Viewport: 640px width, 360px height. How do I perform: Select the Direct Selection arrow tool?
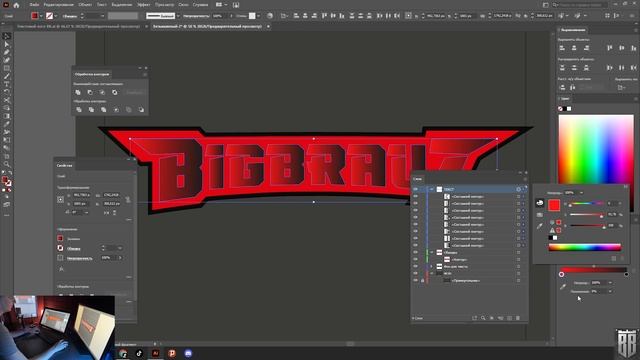click(x=7, y=44)
